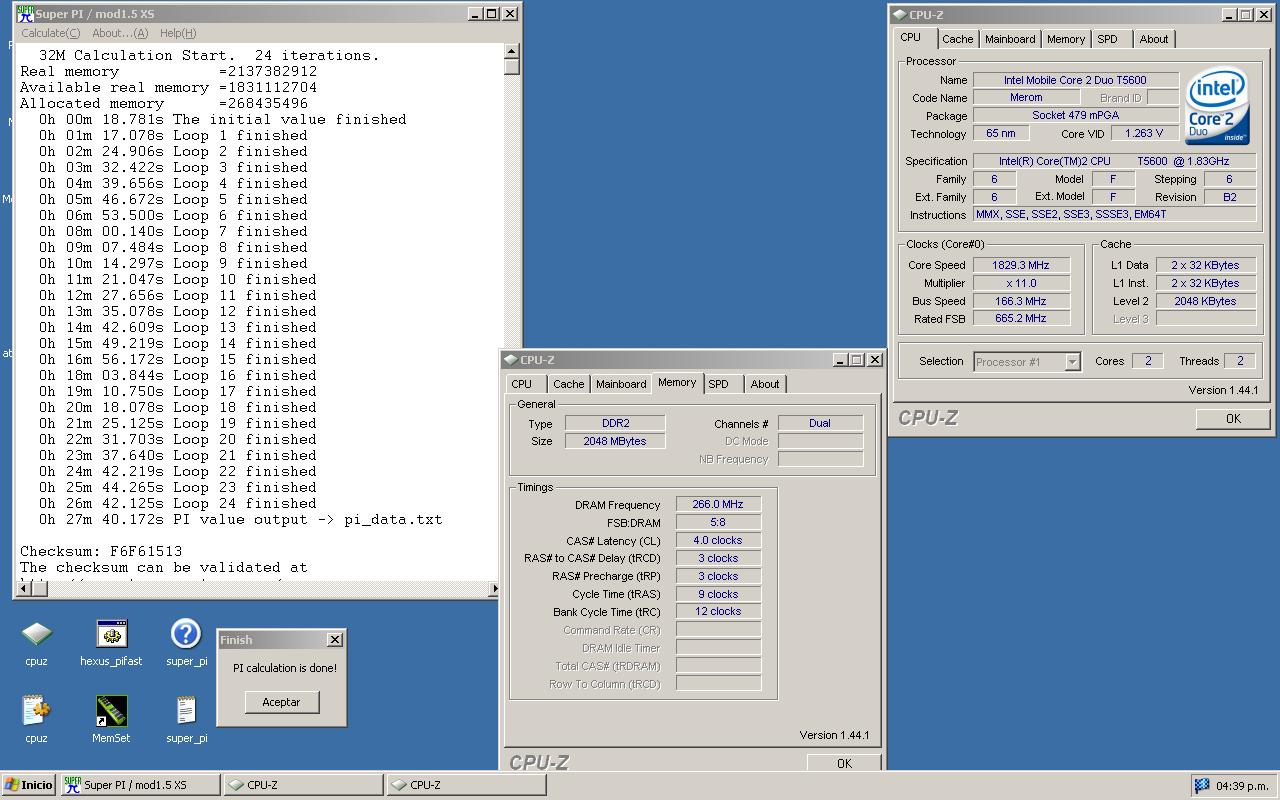The width and height of the screenshot is (1280, 800).
Task: Switch to Cache tab in CPU-Z processor window
Action: [x=957, y=39]
